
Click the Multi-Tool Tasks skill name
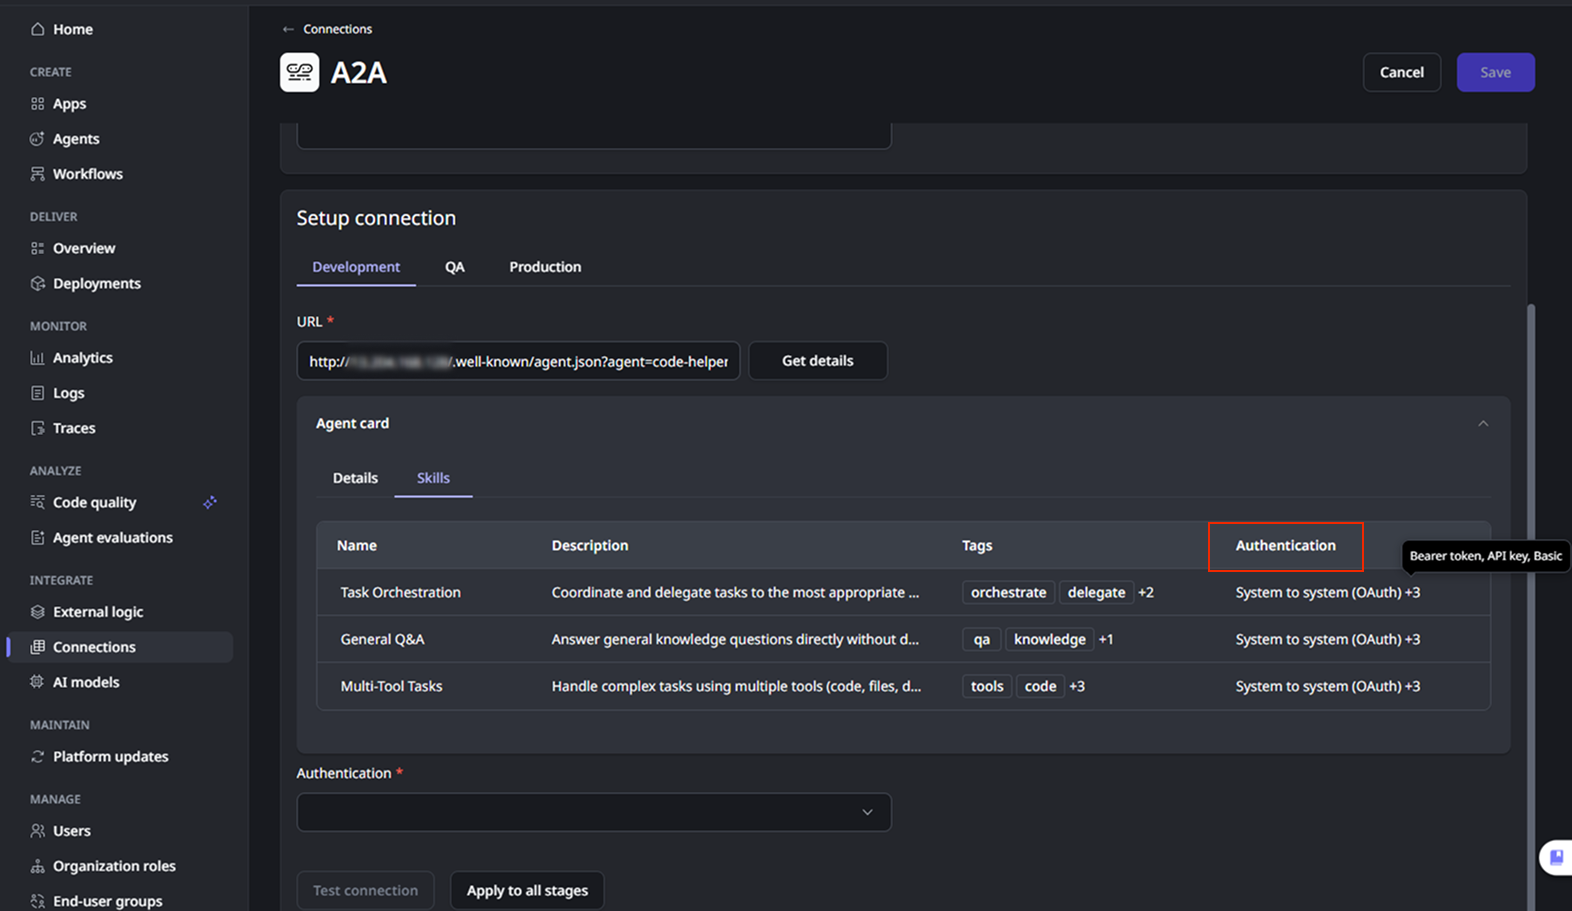point(391,686)
